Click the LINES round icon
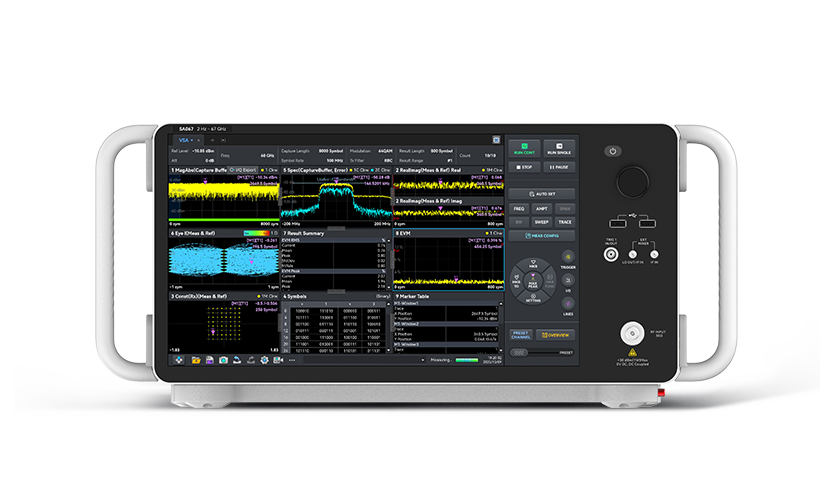Screen dimensions: 820x500 point(568,304)
